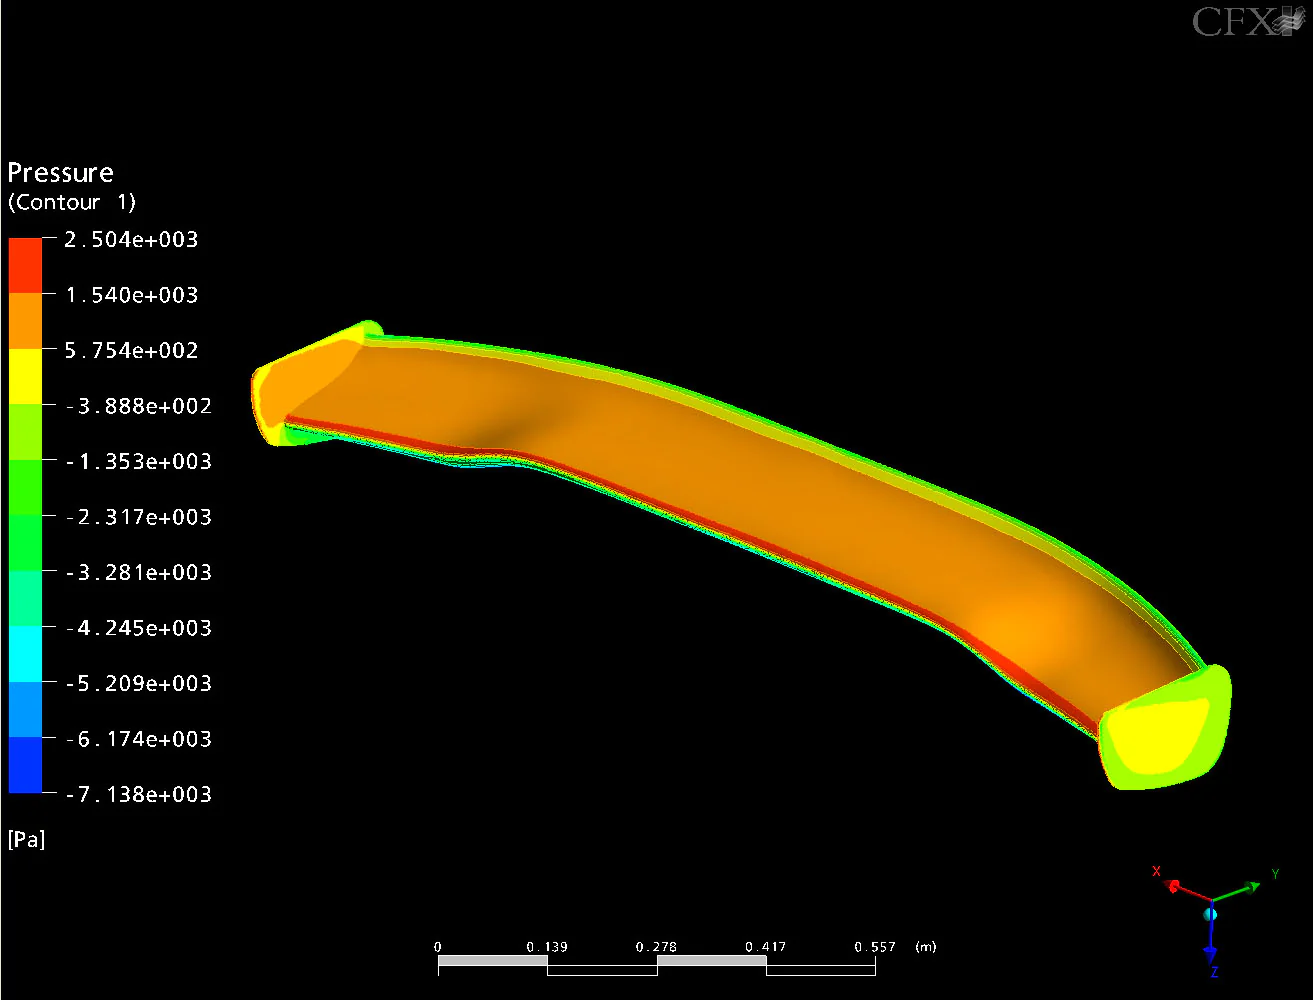Select the legend entry -1.353e+003
This screenshot has height=1000, width=1313.
coord(136,461)
